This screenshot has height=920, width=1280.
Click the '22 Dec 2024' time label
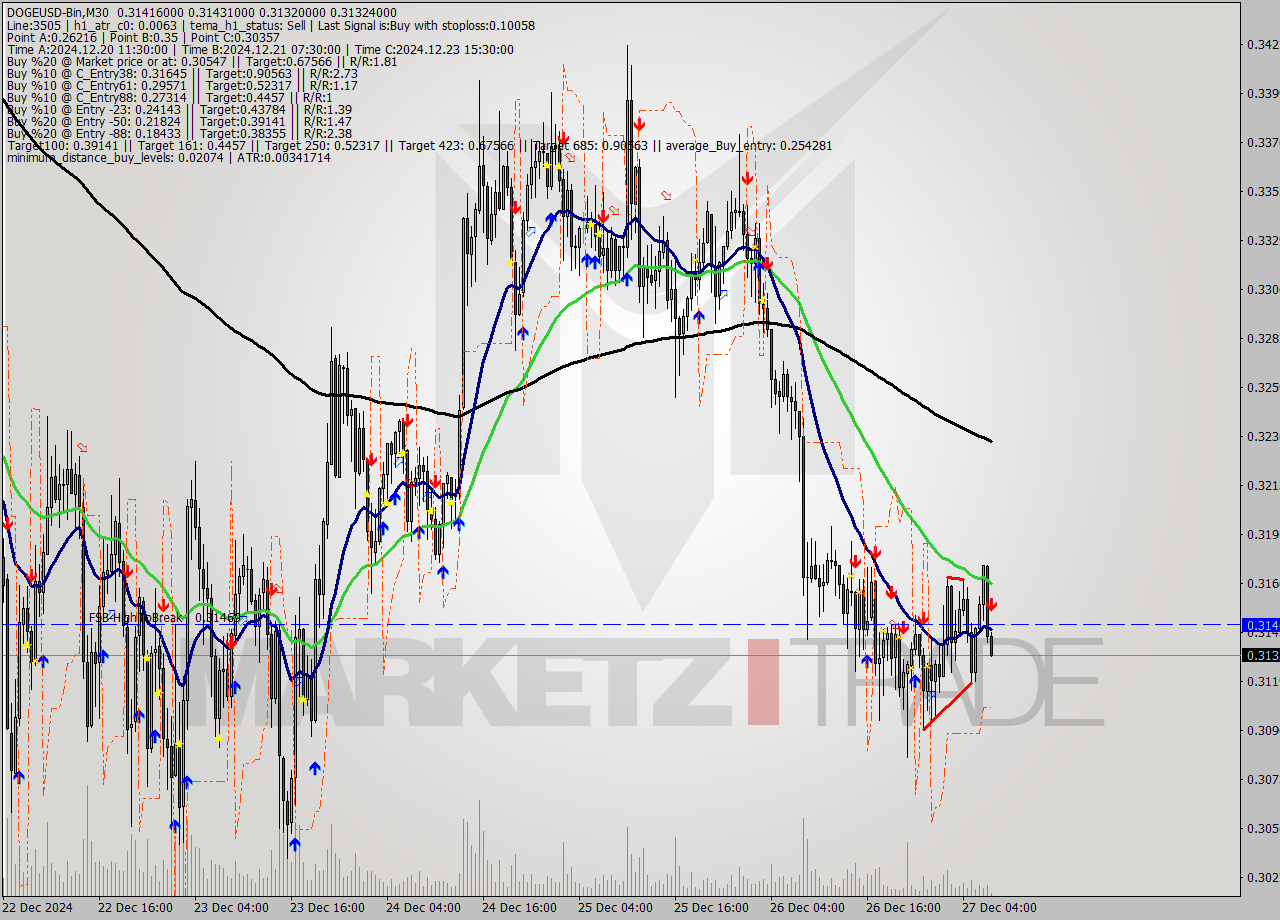pyautogui.click(x=37, y=908)
